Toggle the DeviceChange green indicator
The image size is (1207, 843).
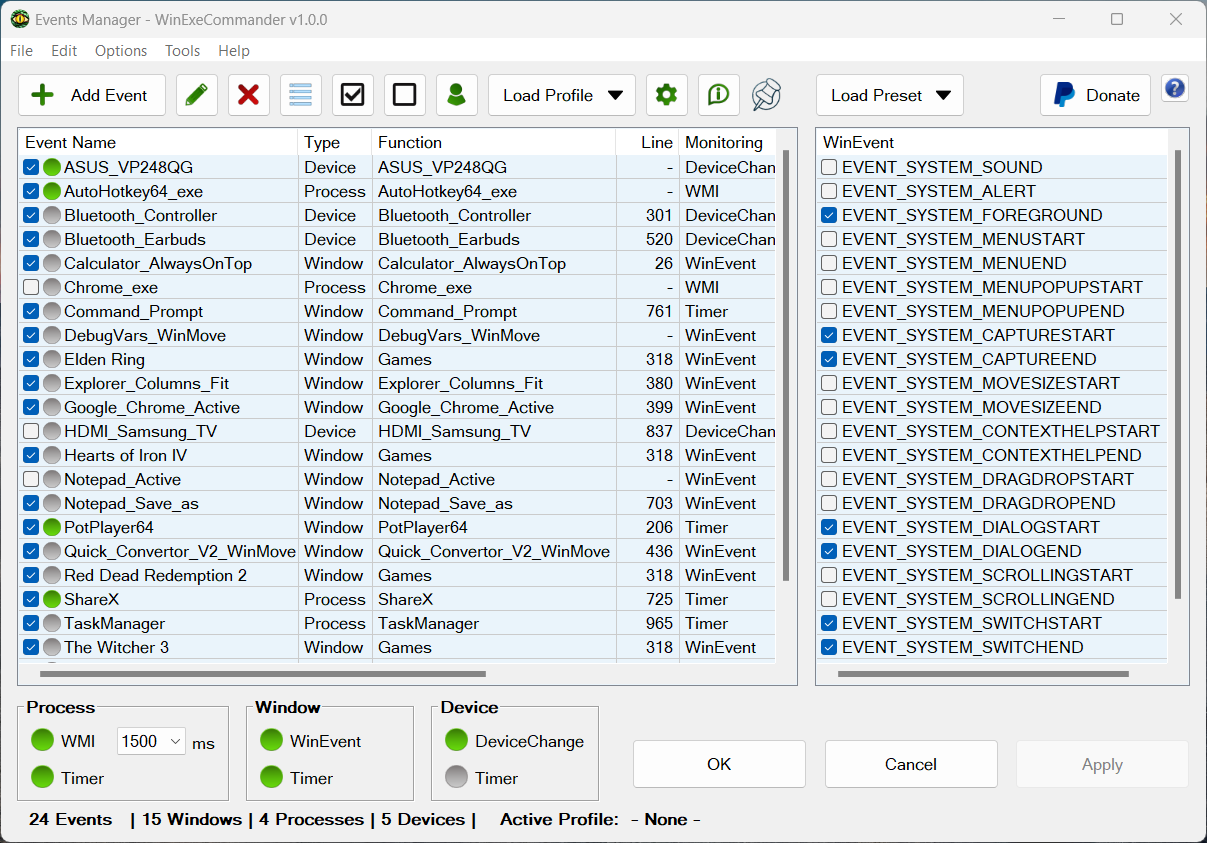[456, 741]
